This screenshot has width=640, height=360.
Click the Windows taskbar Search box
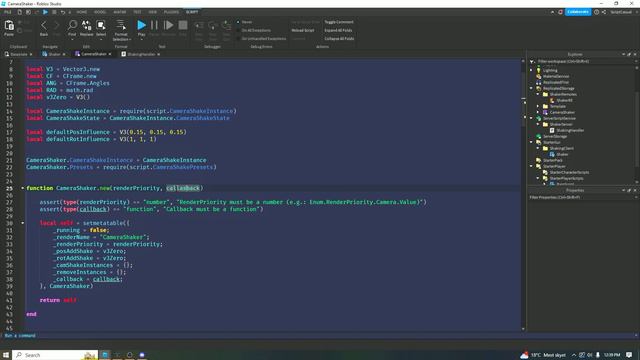point(55,355)
